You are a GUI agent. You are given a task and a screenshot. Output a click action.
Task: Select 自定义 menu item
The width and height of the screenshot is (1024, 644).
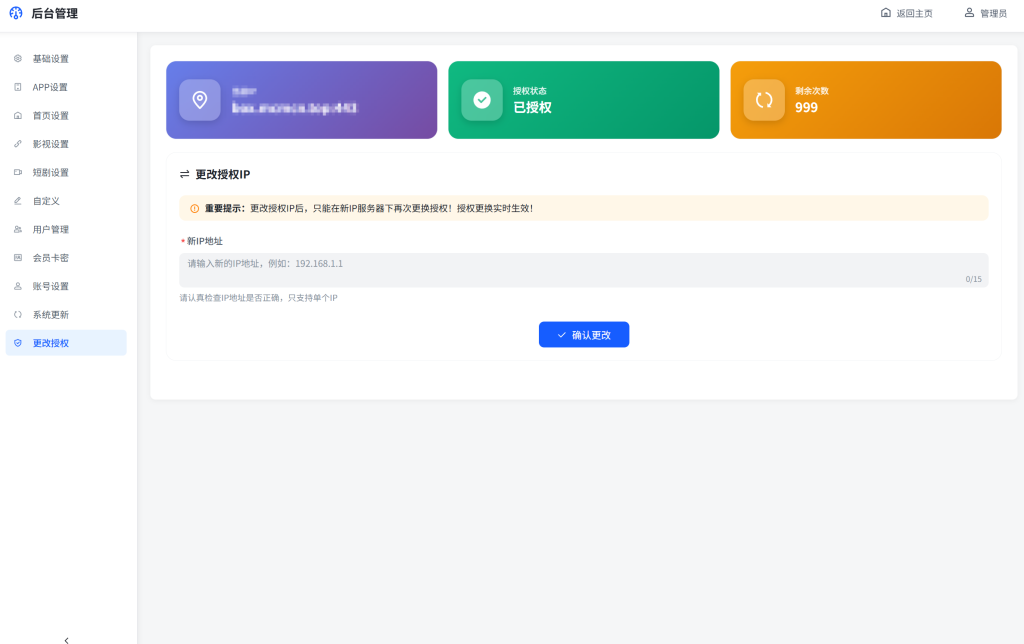click(66, 201)
